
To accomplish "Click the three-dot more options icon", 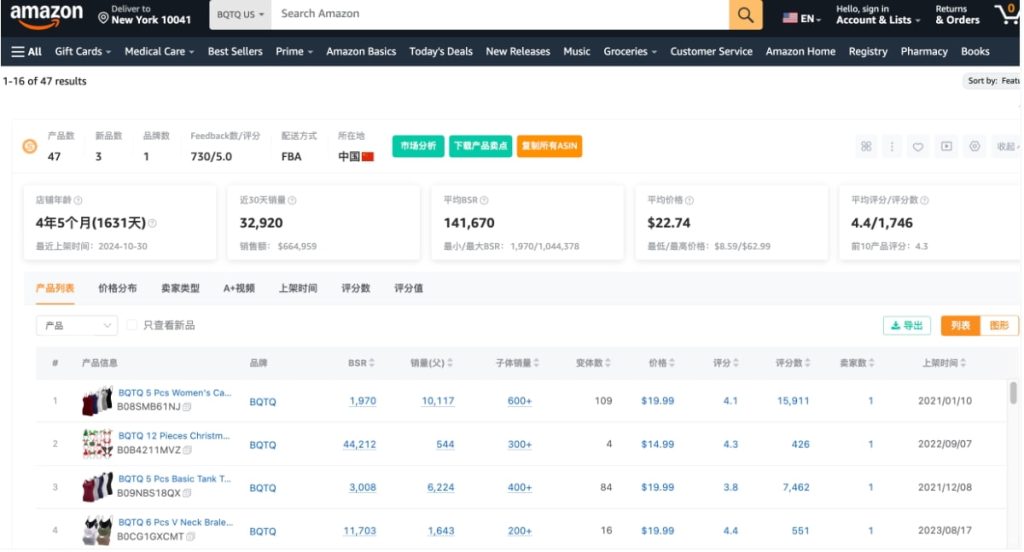I will pyautogui.click(x=892, y=147).
